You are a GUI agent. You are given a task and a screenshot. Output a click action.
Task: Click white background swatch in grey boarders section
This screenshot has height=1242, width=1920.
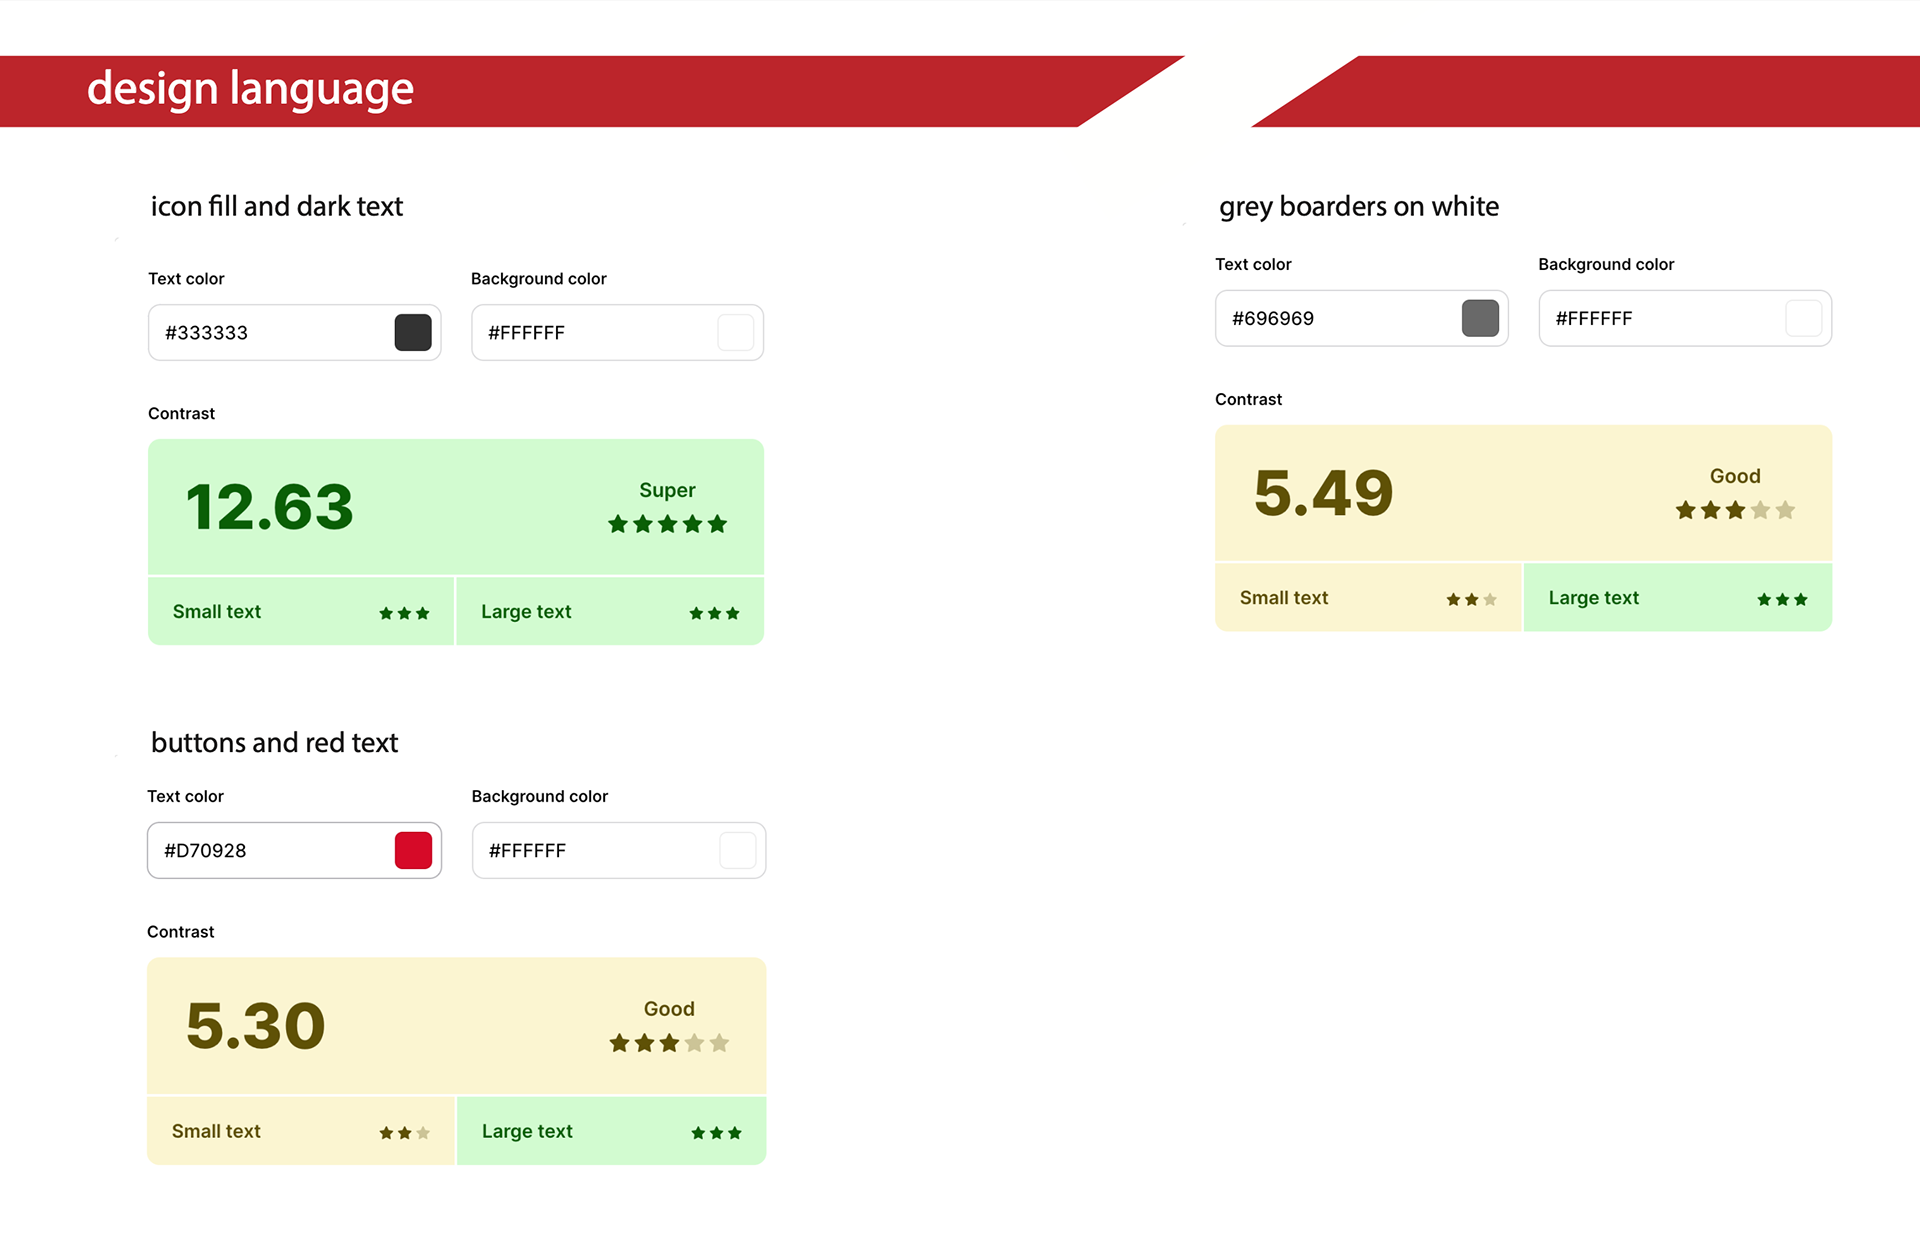(x=1803, y=318)
